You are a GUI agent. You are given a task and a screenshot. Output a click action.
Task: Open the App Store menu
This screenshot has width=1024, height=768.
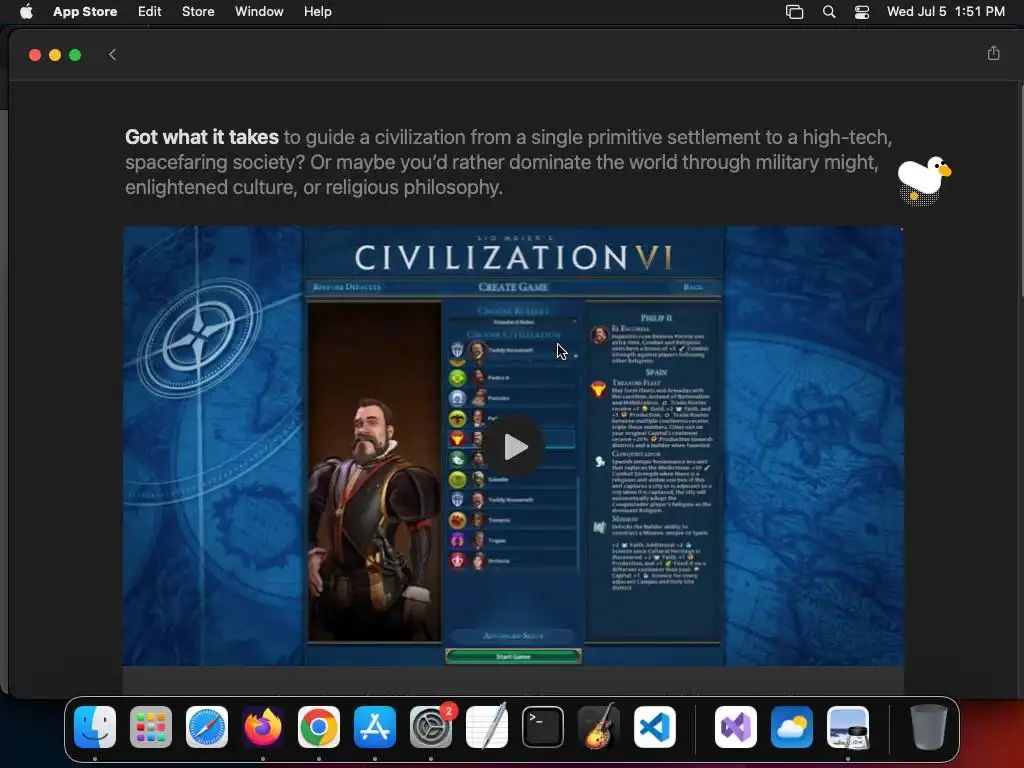(85, 12)
